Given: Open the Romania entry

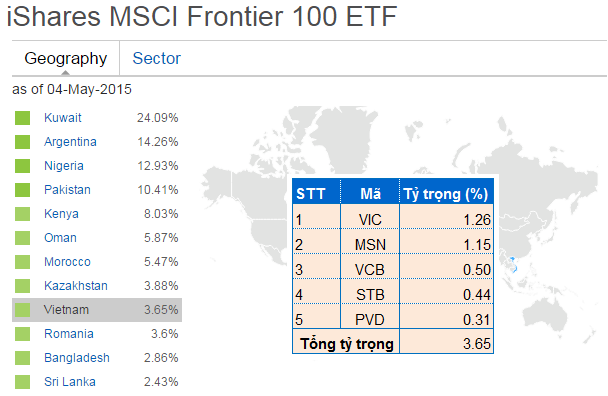Looking at the screenshot, I should point(69,334).
